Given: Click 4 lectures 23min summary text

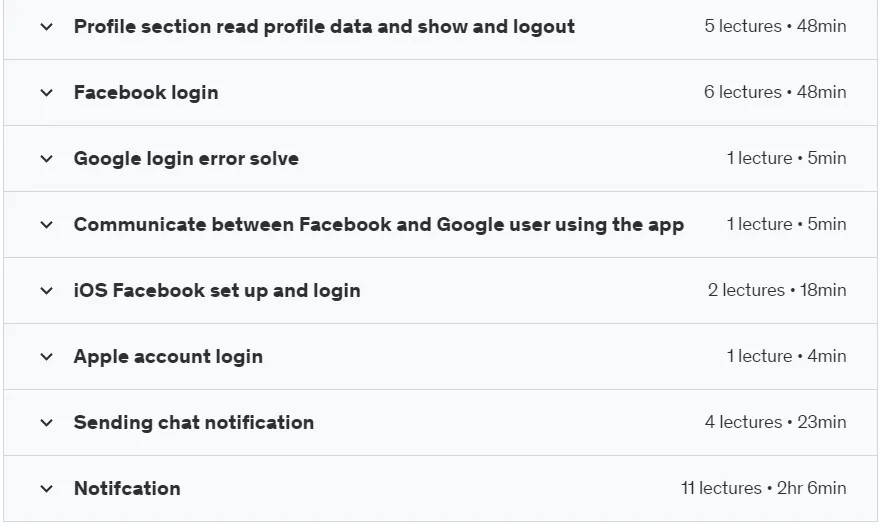Looking at the screenshot, I should (776, 422).
